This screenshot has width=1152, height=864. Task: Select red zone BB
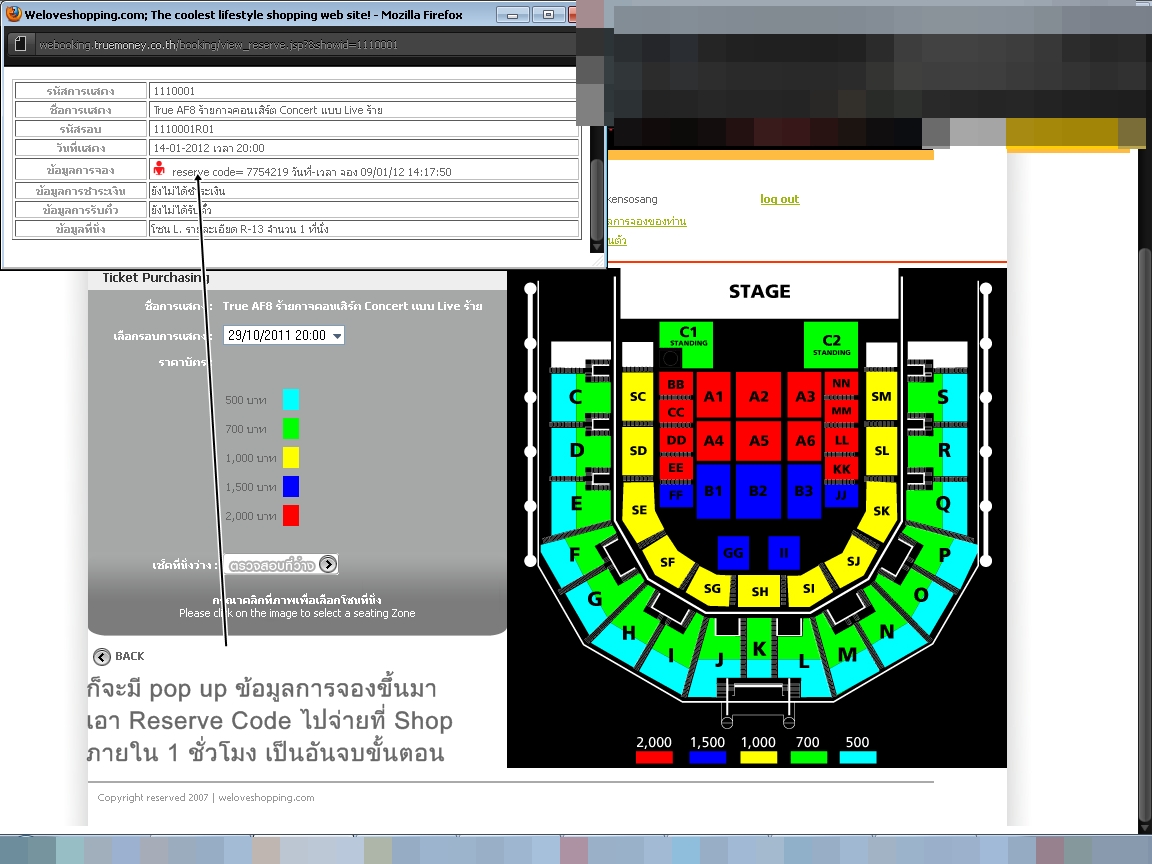676,384
